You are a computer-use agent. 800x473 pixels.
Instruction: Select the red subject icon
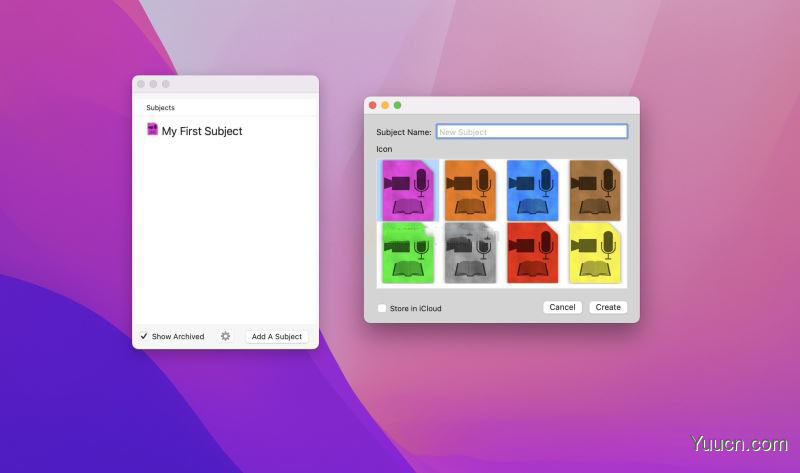click(532, 252)
